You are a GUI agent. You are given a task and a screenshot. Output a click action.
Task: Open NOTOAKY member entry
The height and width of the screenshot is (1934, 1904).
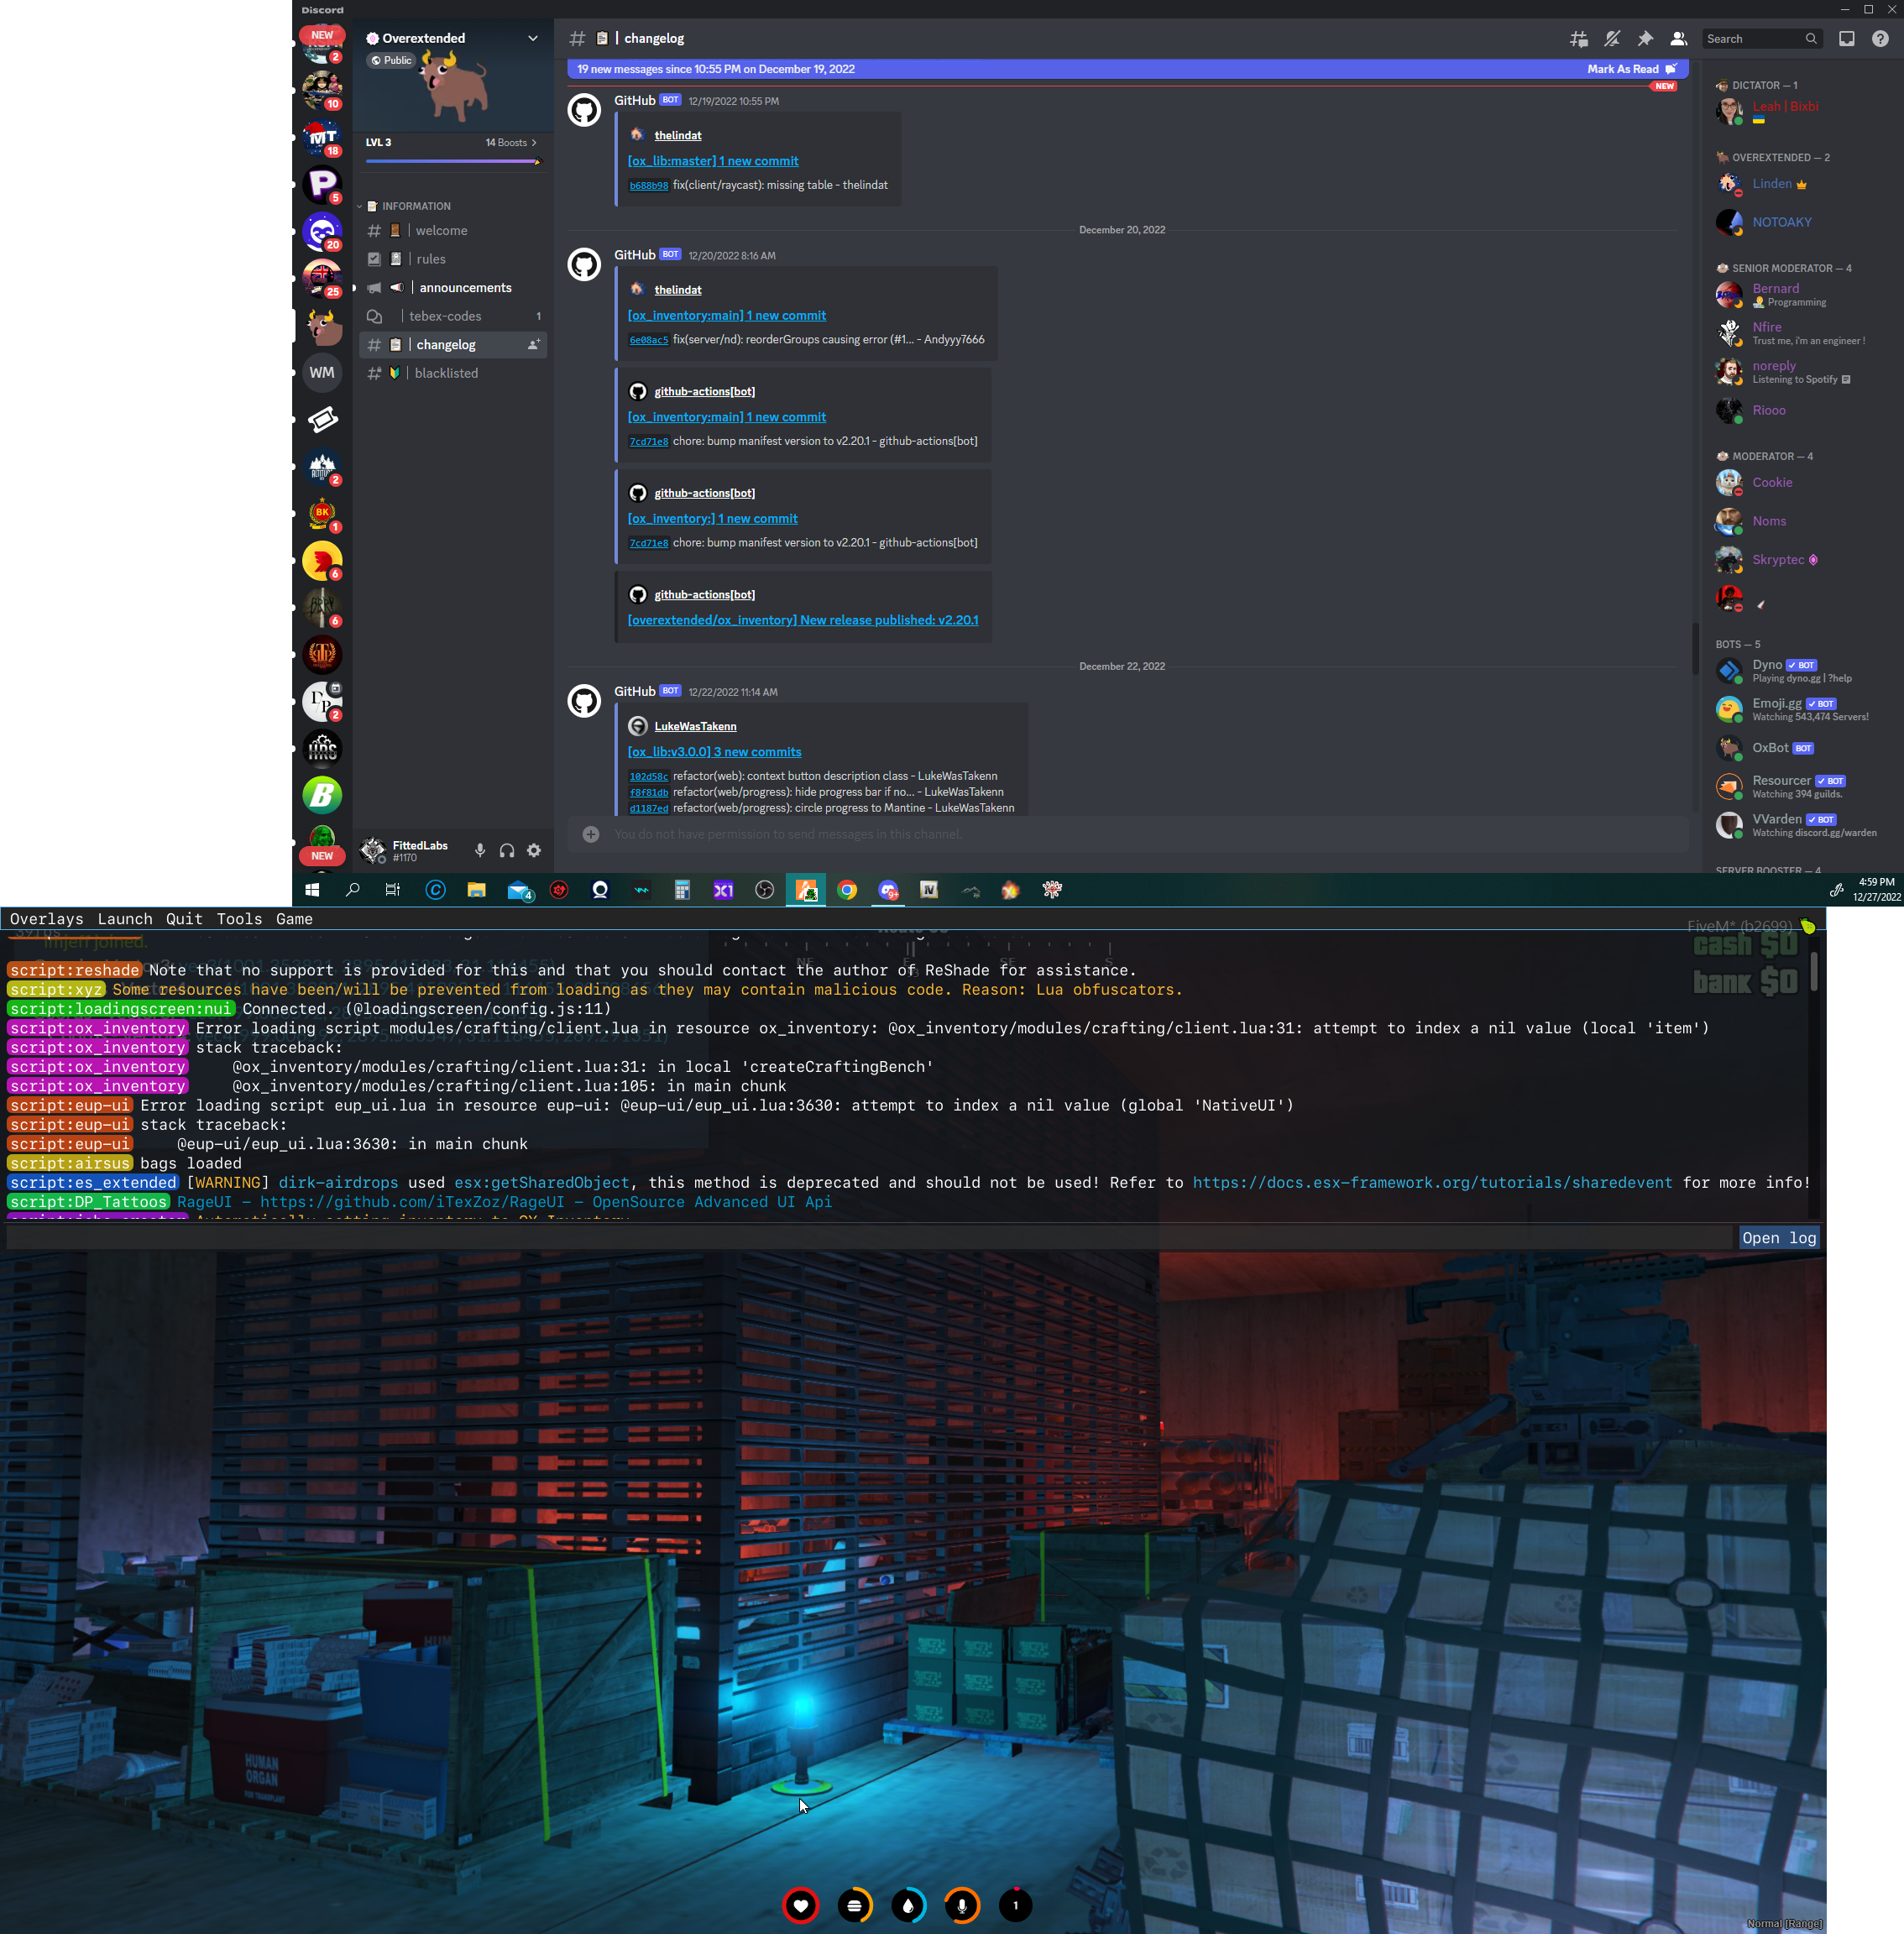pos(1802,222)
